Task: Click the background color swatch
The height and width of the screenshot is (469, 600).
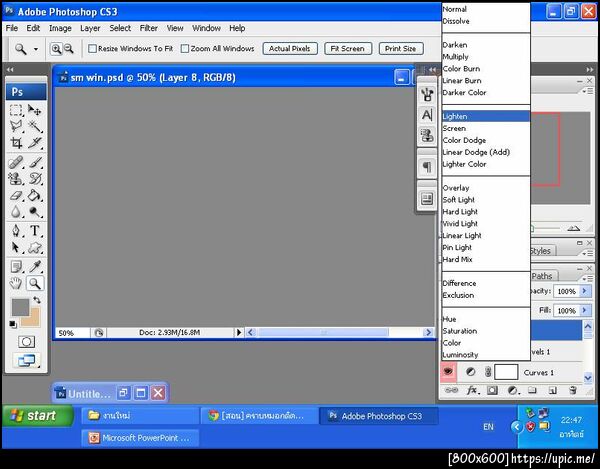Action: (33, 321)
